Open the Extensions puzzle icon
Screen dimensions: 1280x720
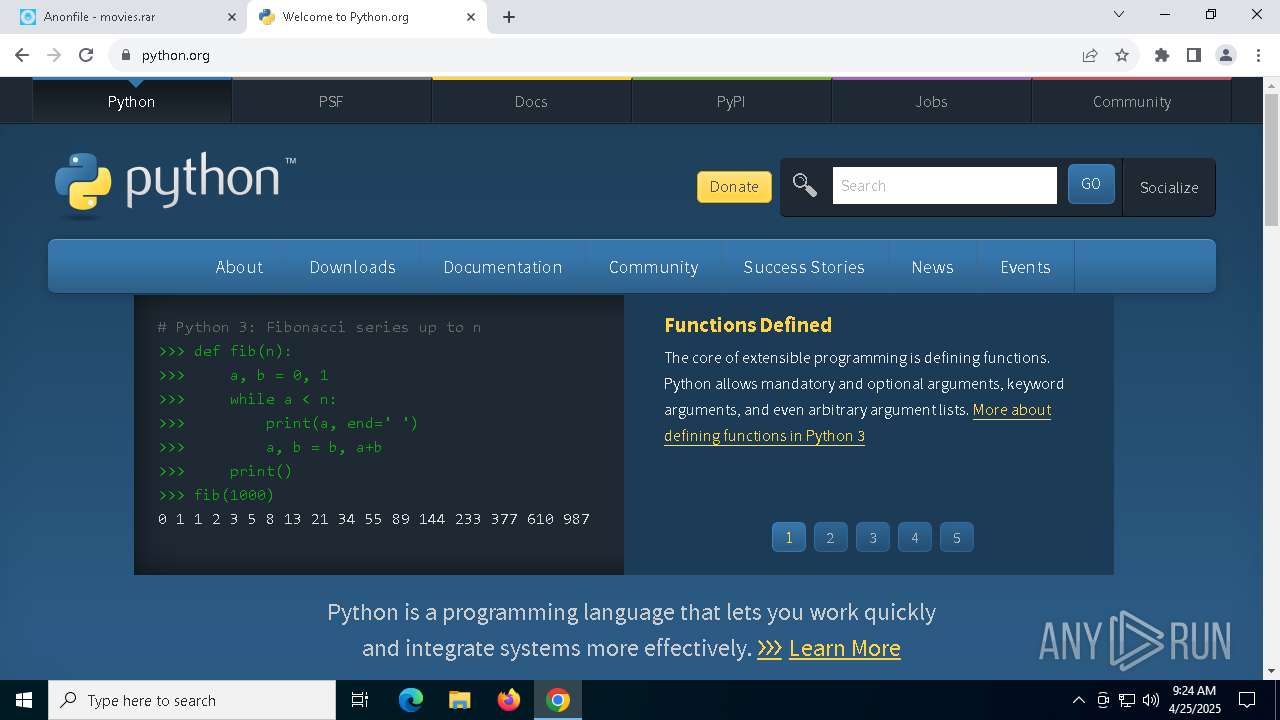(1162, 55)
